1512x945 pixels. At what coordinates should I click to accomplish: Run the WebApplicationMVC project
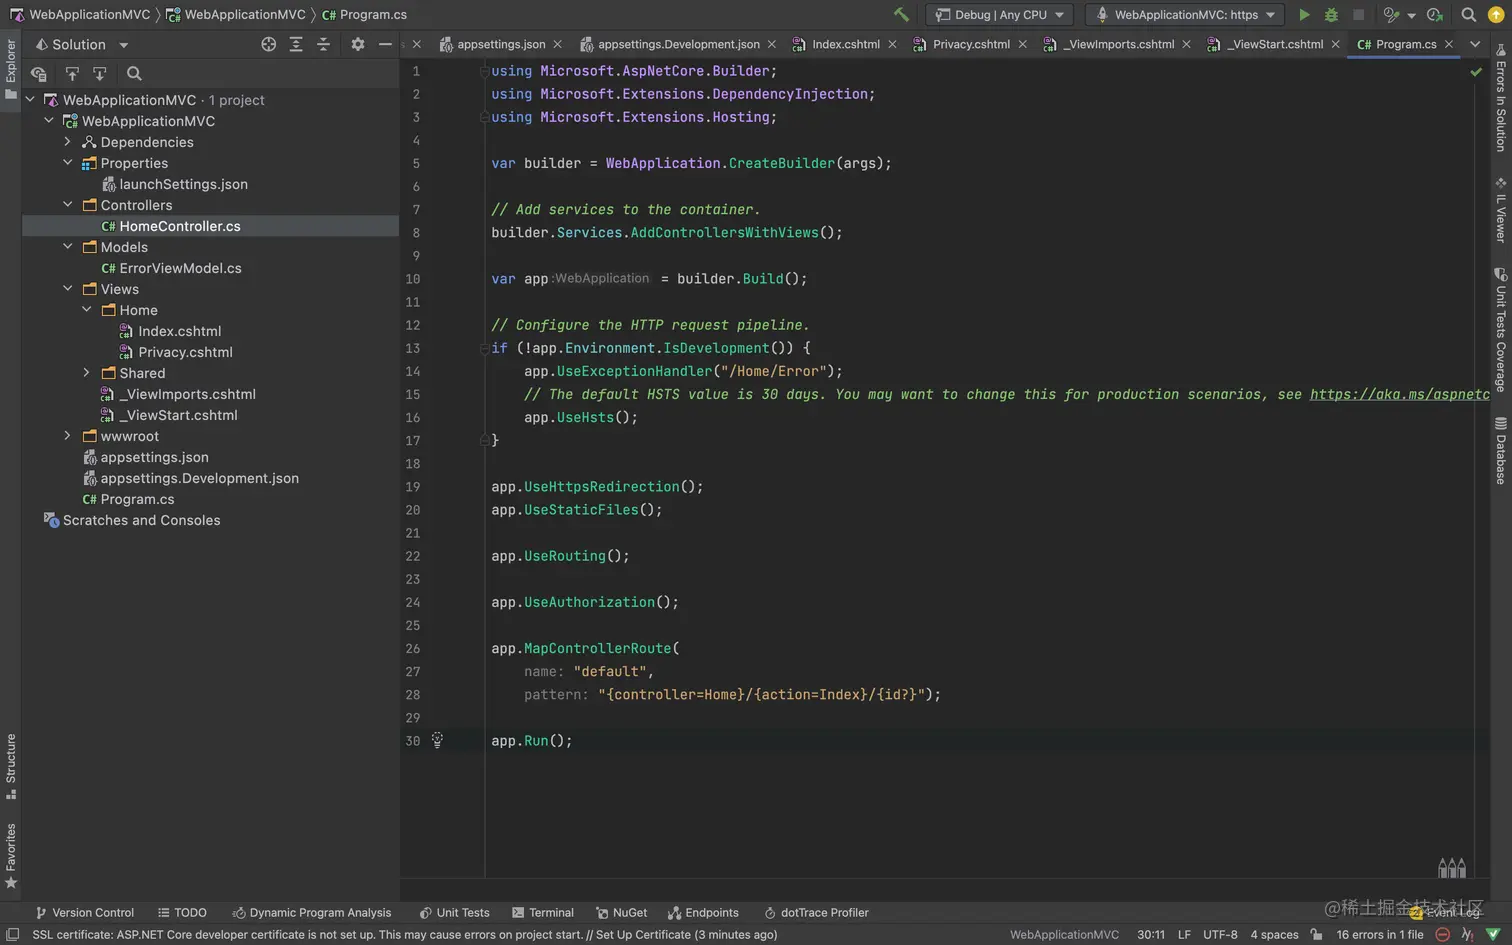pyautogui.click(x=1304, y=15)
